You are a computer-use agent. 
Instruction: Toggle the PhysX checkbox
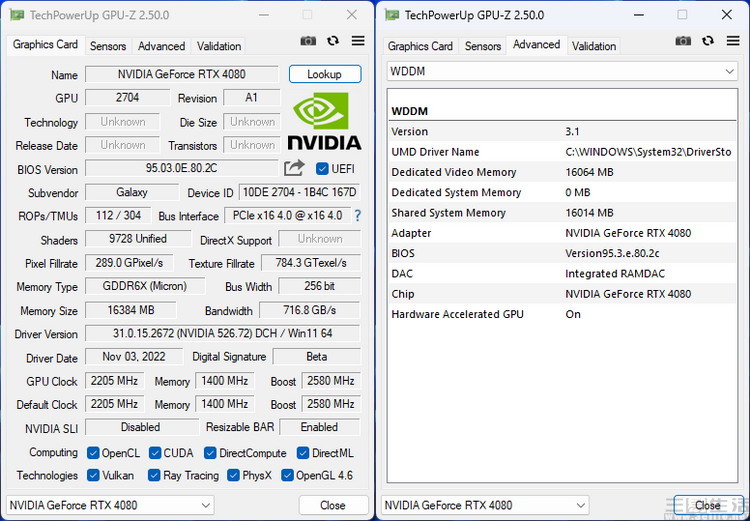coord(233,475)
